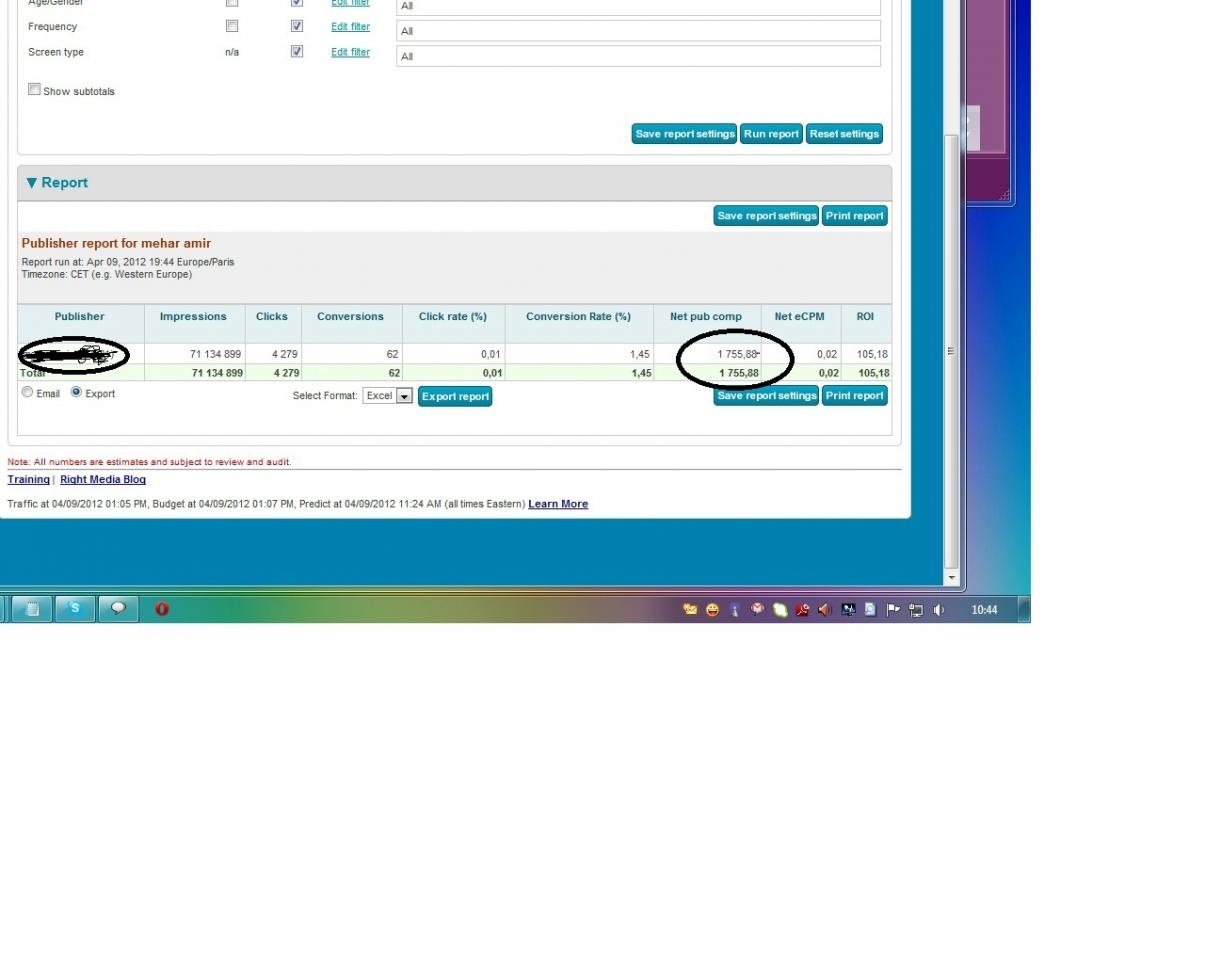
Task: Click the Impressions column header
Action: pyautogui.click(x=193, y=317)
